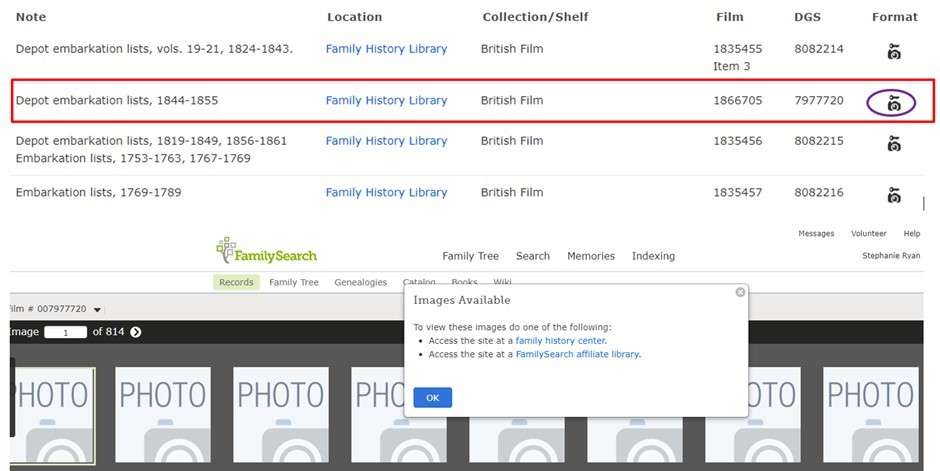Open Family Tree in main navigation
Image resolution: width=940 pixels, height=471 pixels.
pos(471,256)
